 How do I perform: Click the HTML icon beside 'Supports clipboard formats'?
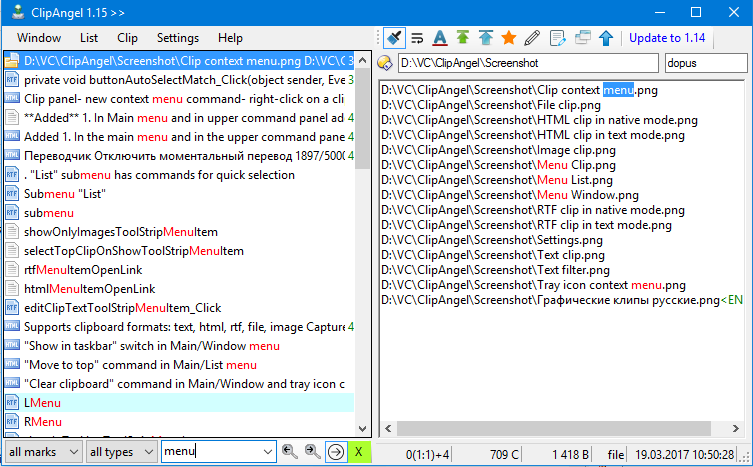point(12,327)
